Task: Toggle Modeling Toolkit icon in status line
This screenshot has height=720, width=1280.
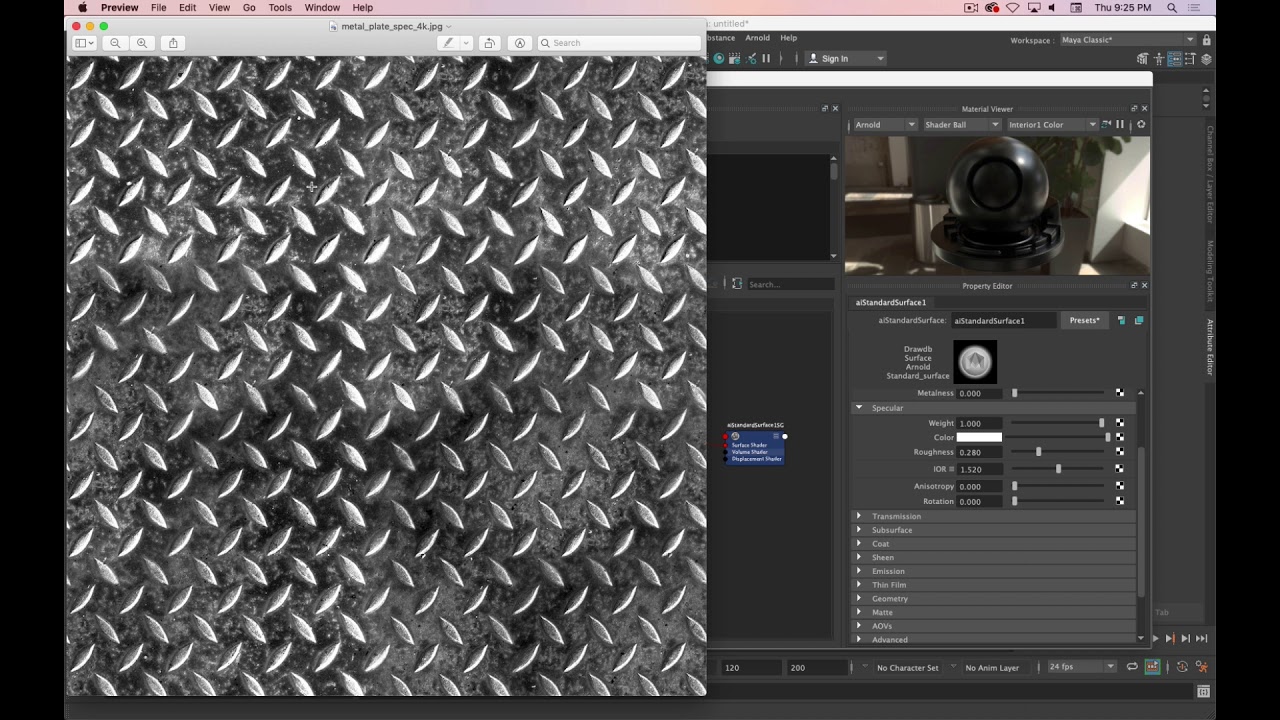Action: click(1142, 59)
